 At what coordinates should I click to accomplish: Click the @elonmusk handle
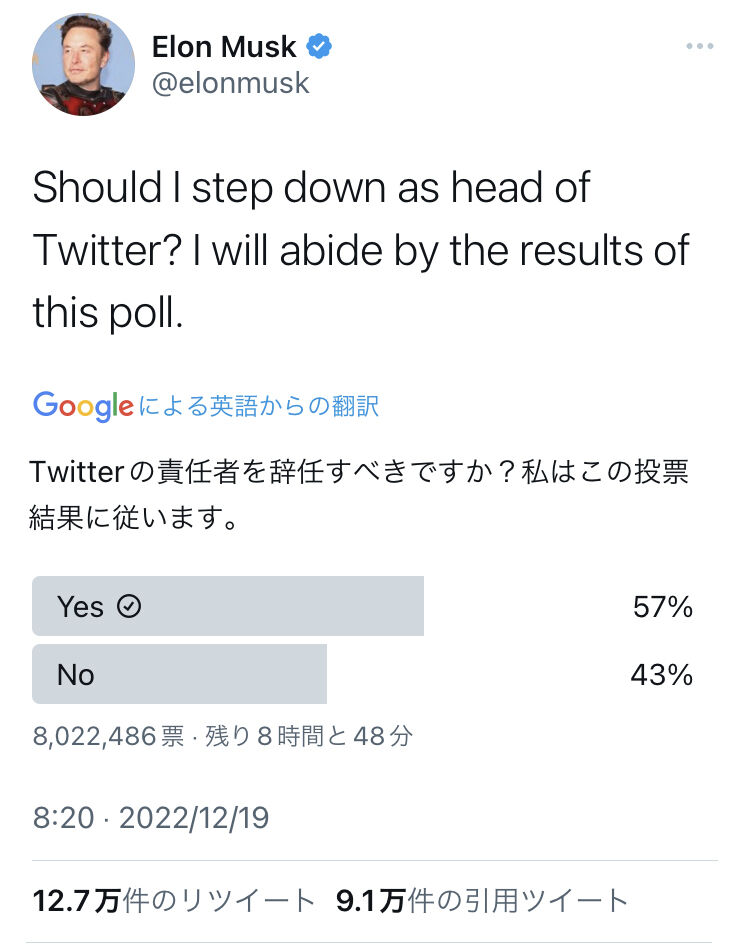230,83
